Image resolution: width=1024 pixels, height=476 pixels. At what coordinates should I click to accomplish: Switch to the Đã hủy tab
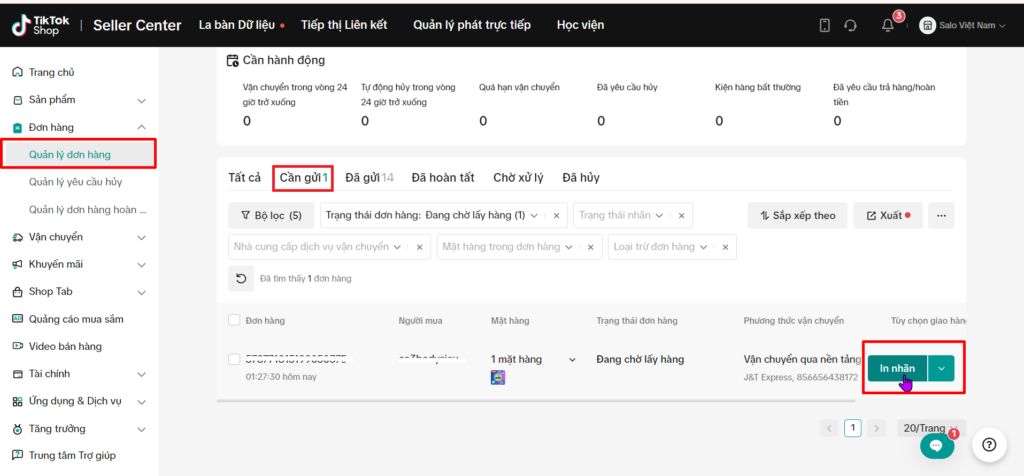coord(581,178)
